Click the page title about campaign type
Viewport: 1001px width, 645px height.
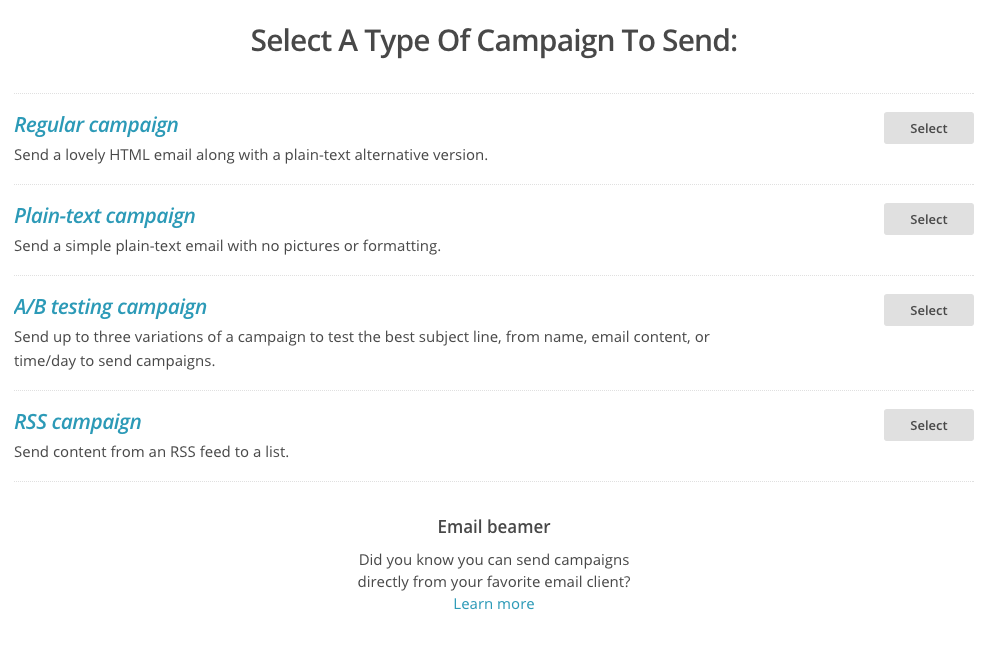tap(494, 41)
